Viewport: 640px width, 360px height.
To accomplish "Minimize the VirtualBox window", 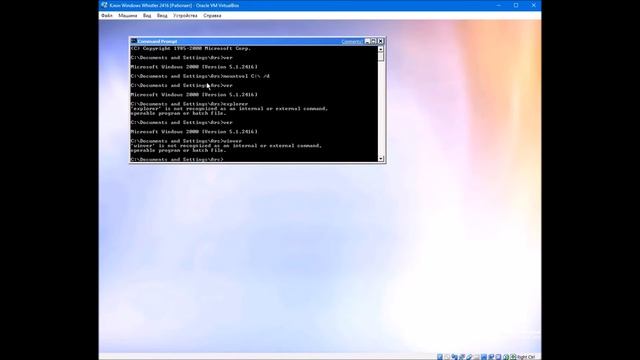I will pyautogui.click(x=498, y=5).
